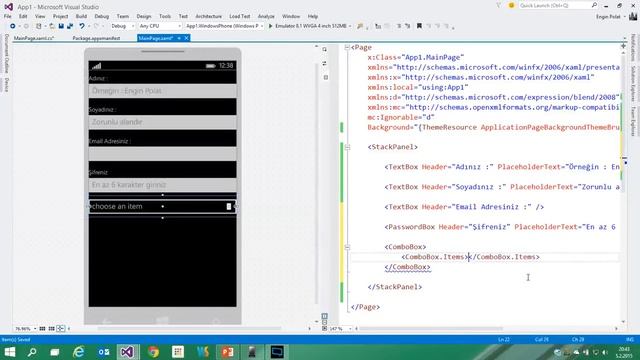Open the Analyze menu
This screenshot has height=360, width=640.
tap(266, 16)
